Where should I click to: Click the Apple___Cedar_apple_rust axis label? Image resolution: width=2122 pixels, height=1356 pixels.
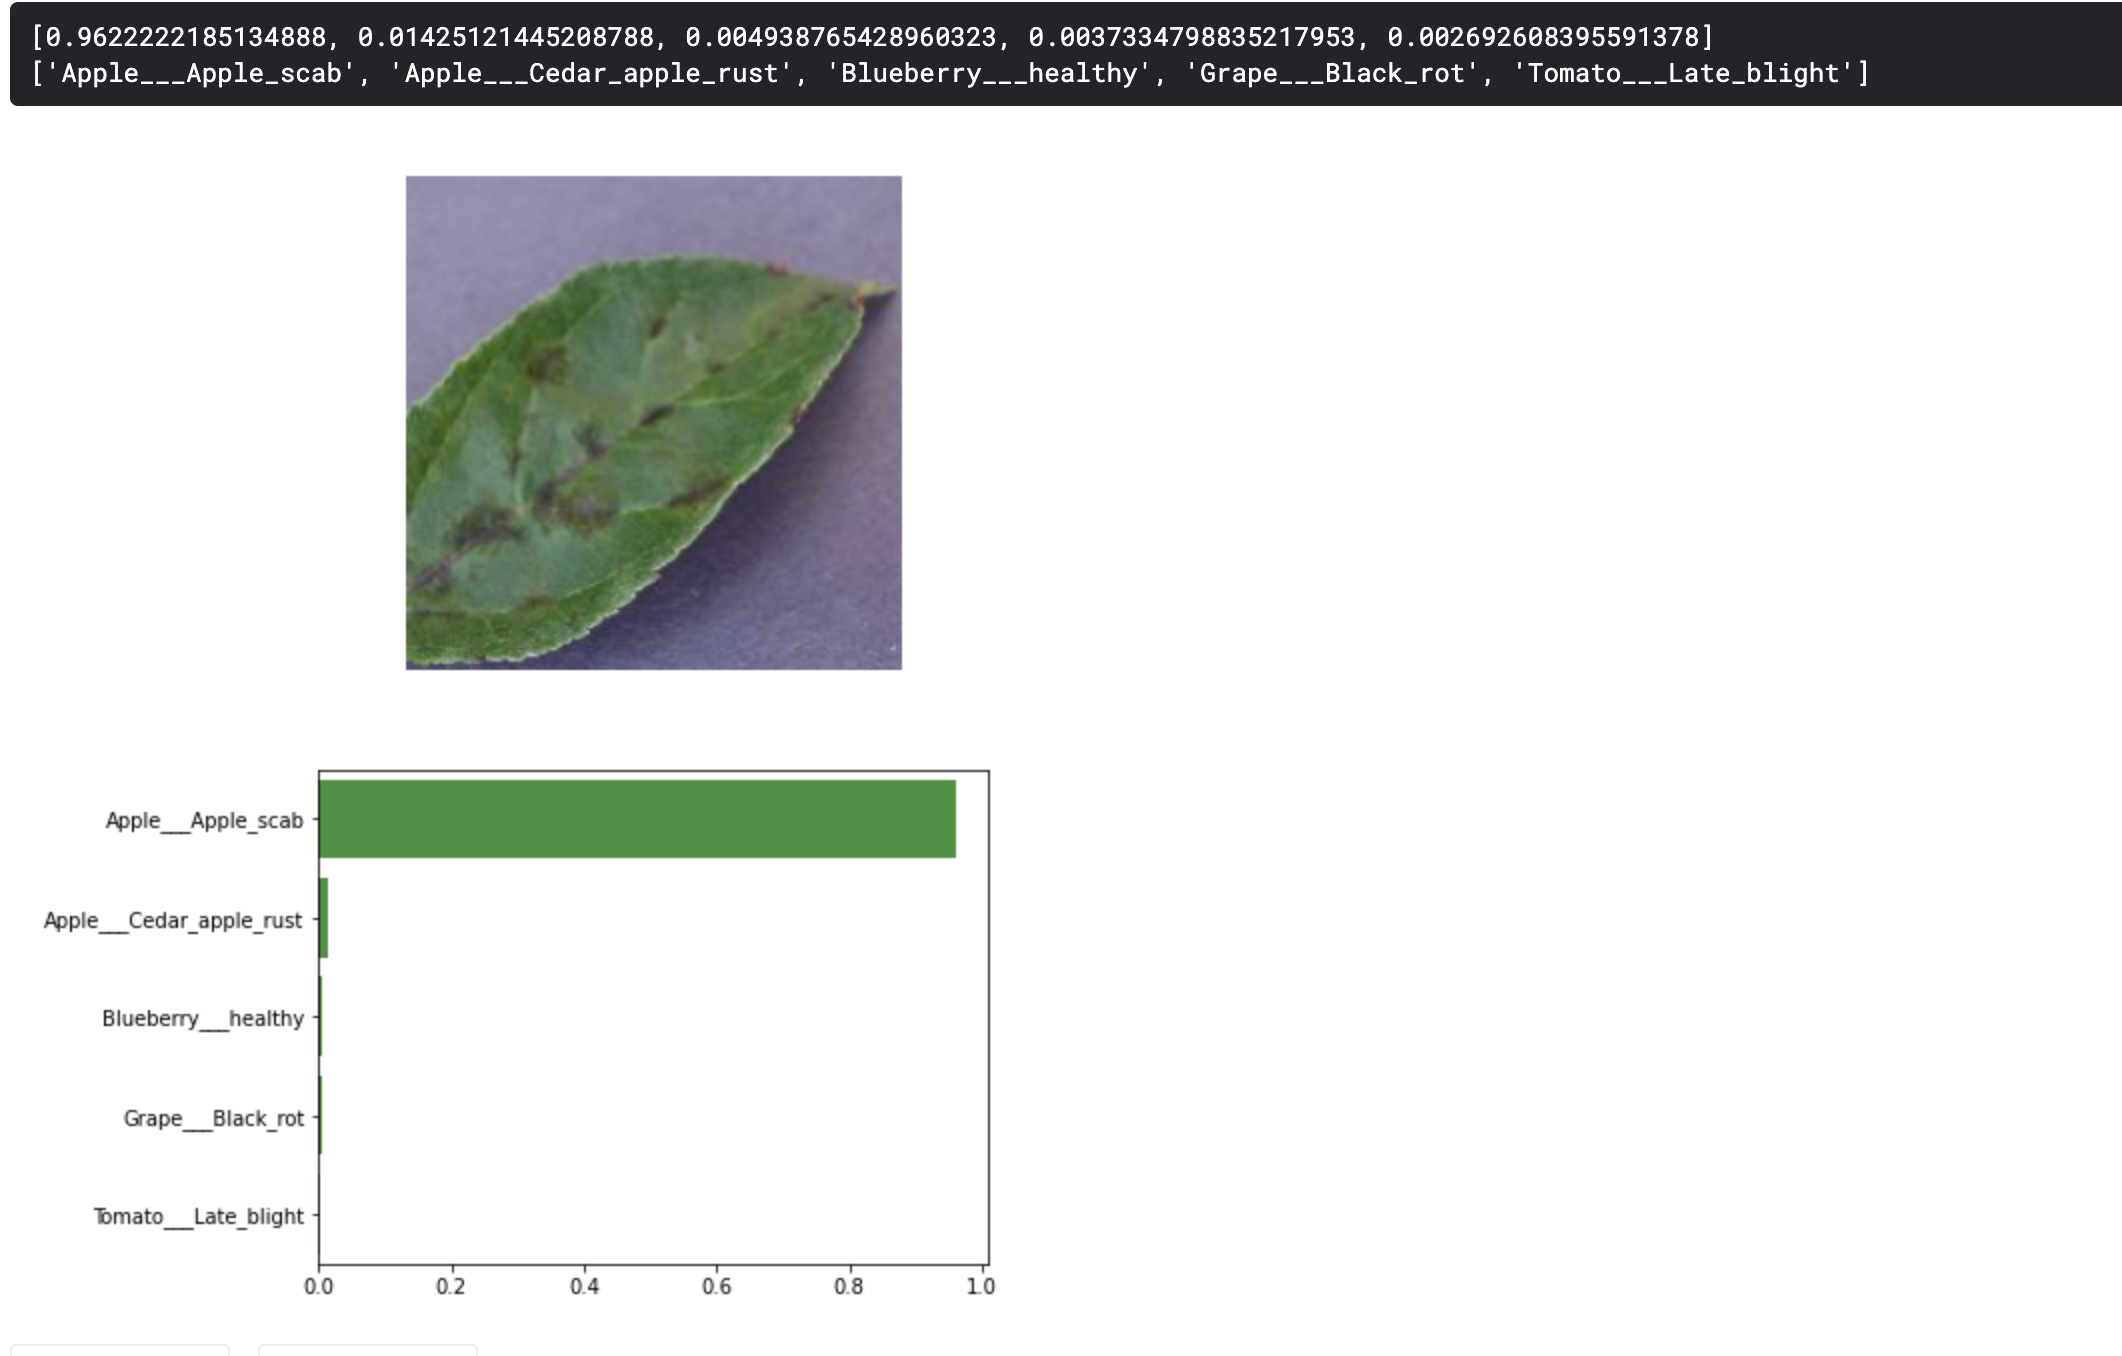(172, 920)
